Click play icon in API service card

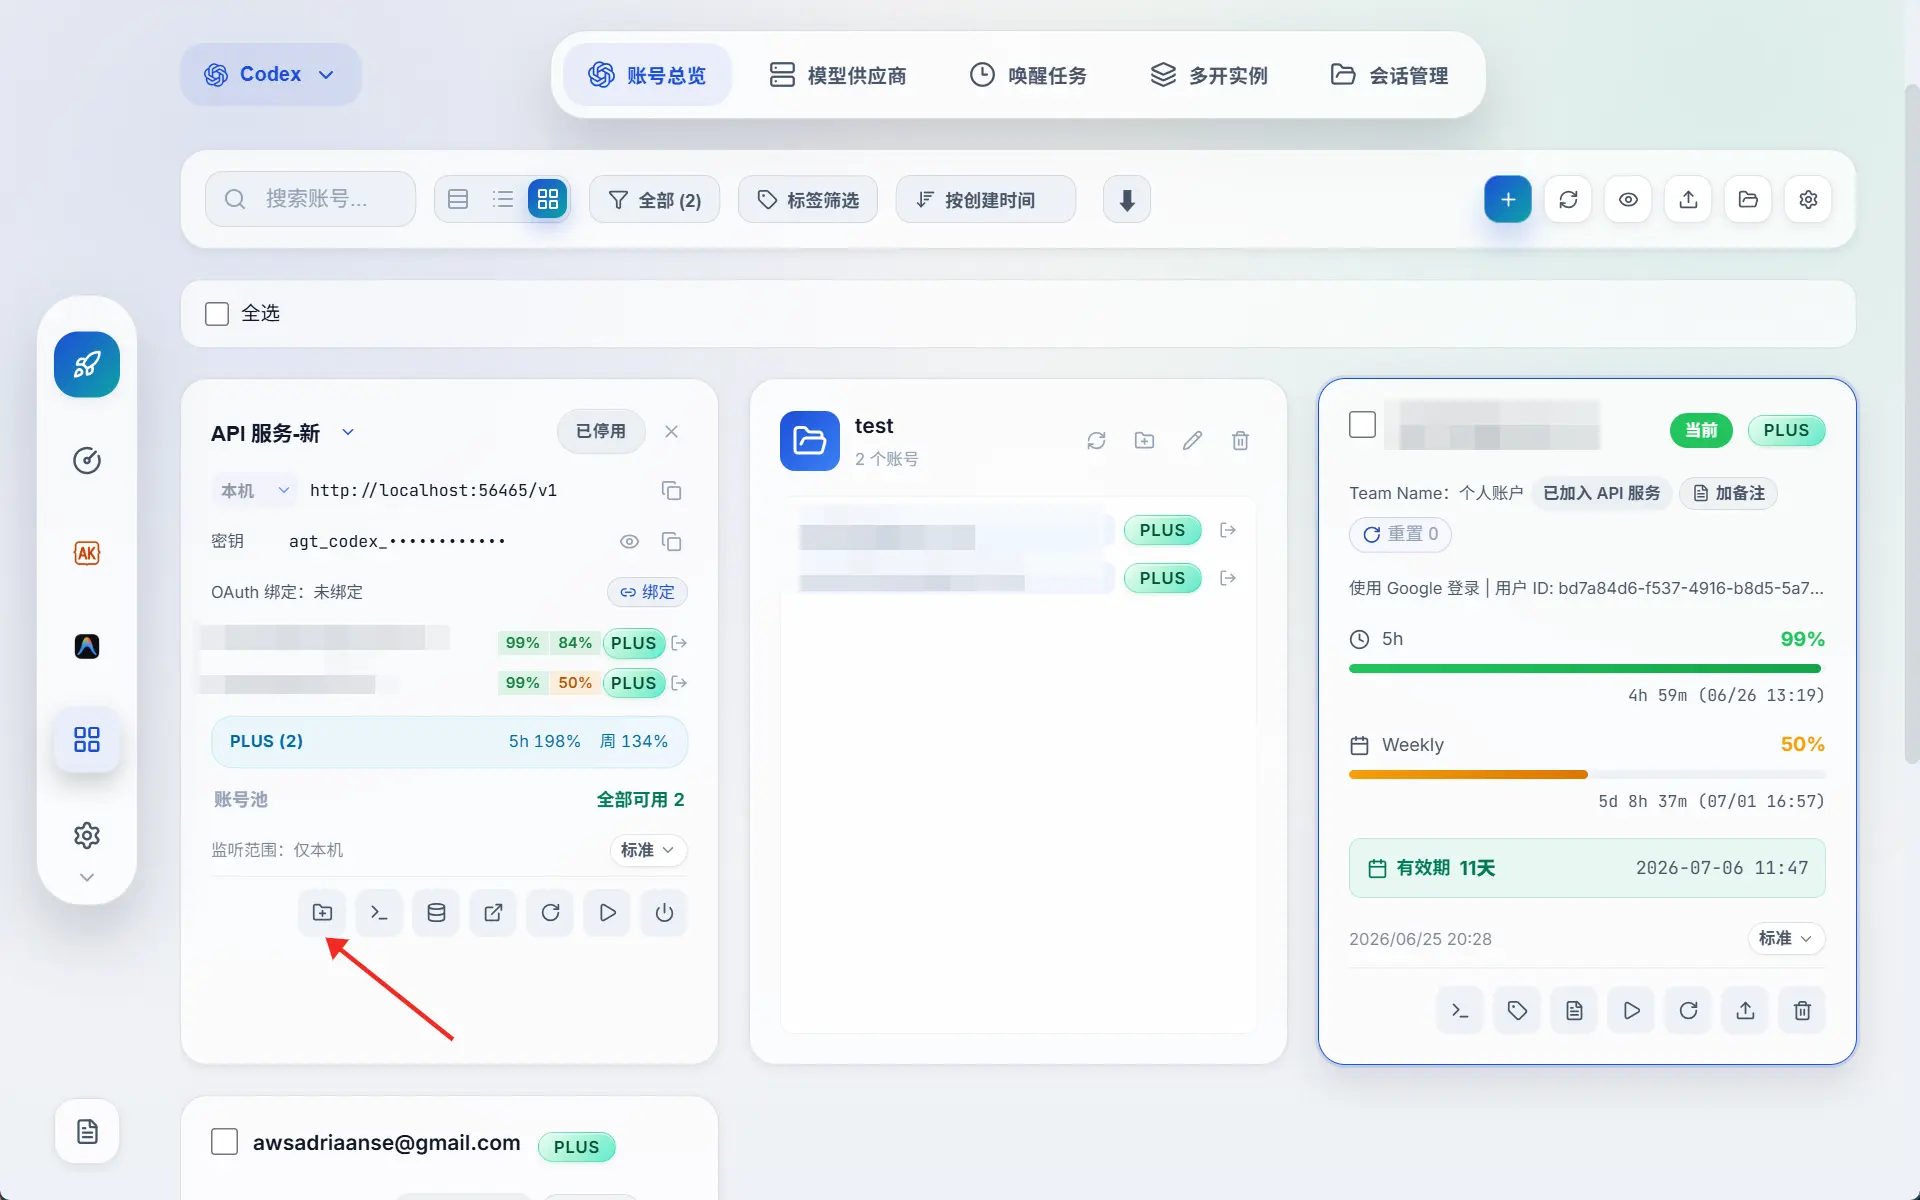pyautogui.click(x=607, y=913)
